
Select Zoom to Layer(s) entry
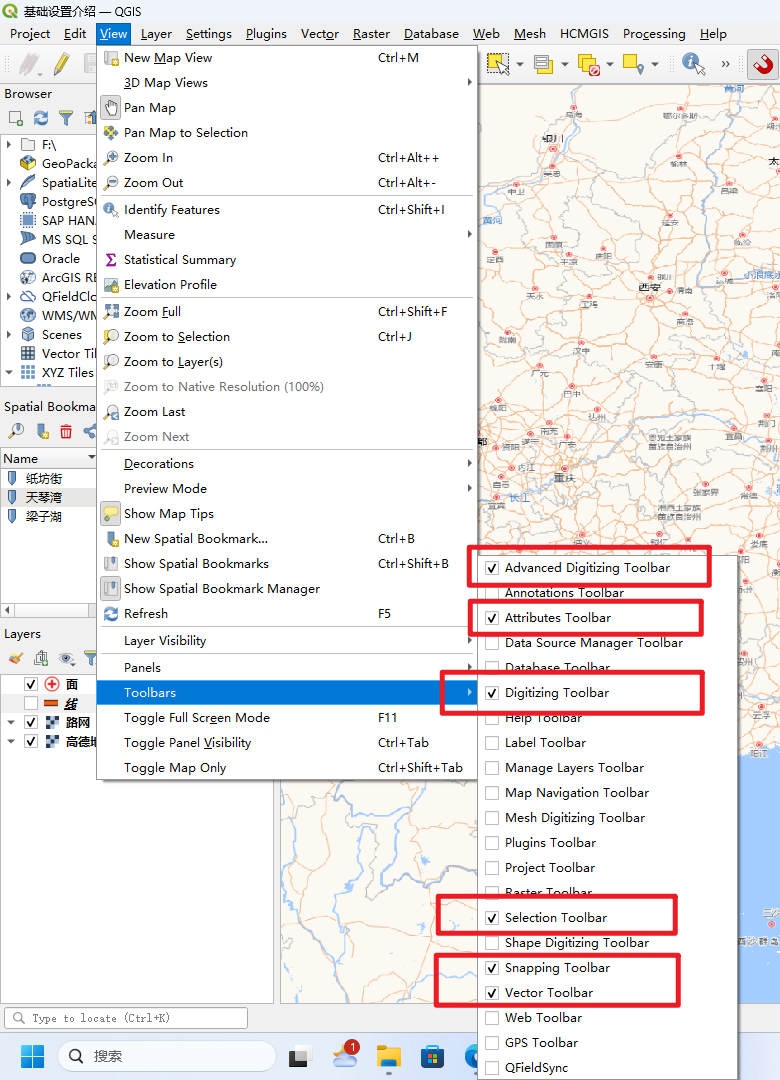coord(287,362)
